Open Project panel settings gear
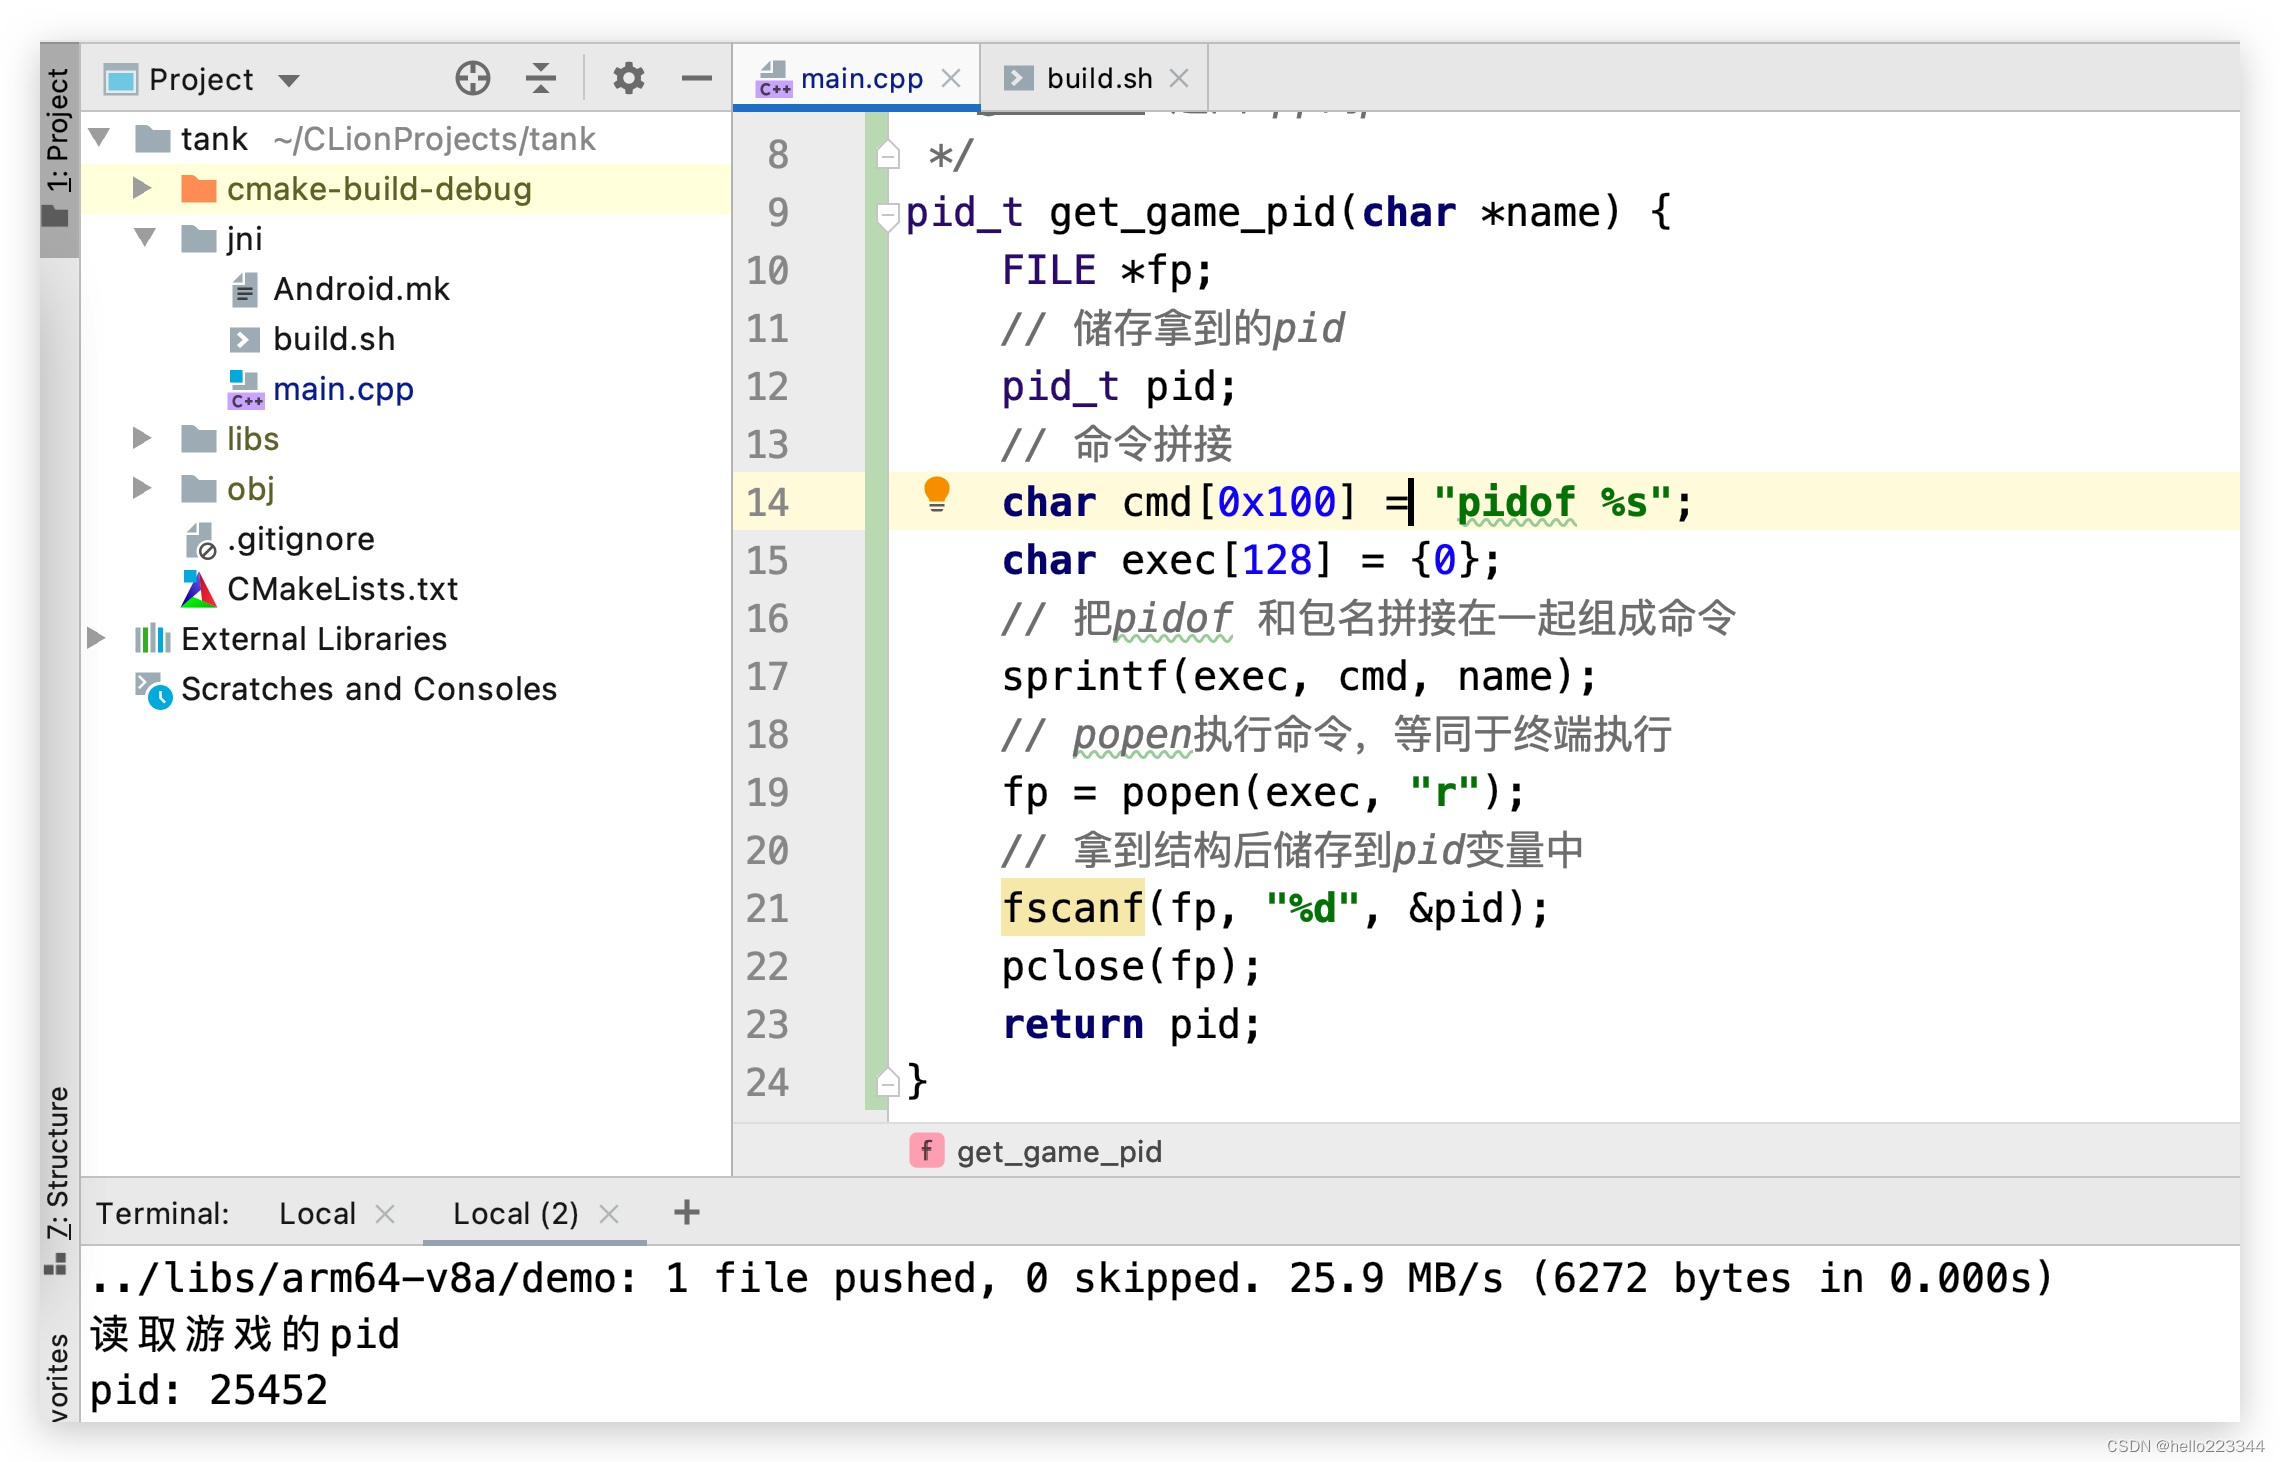This screenshot has width=2280, height=1462. click(x=628, y=78)
